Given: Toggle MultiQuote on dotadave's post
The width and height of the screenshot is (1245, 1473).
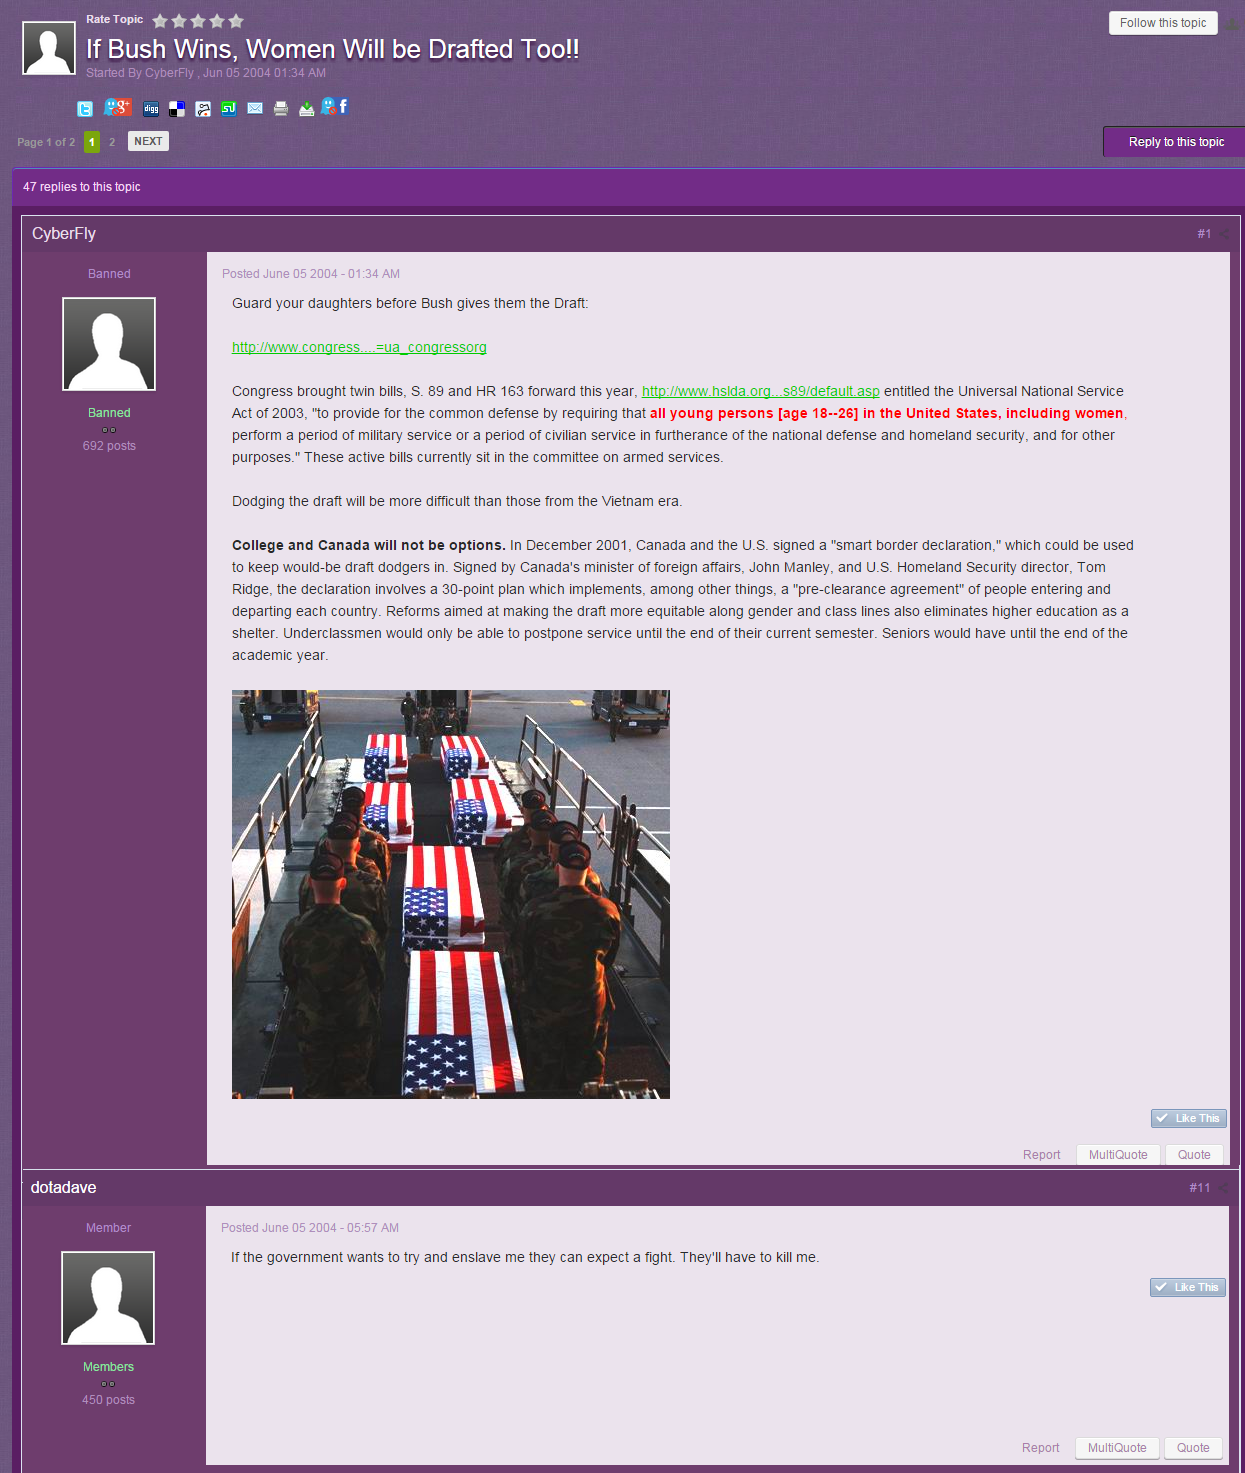Looking at the screenshot, I should coord(1117,1448).
